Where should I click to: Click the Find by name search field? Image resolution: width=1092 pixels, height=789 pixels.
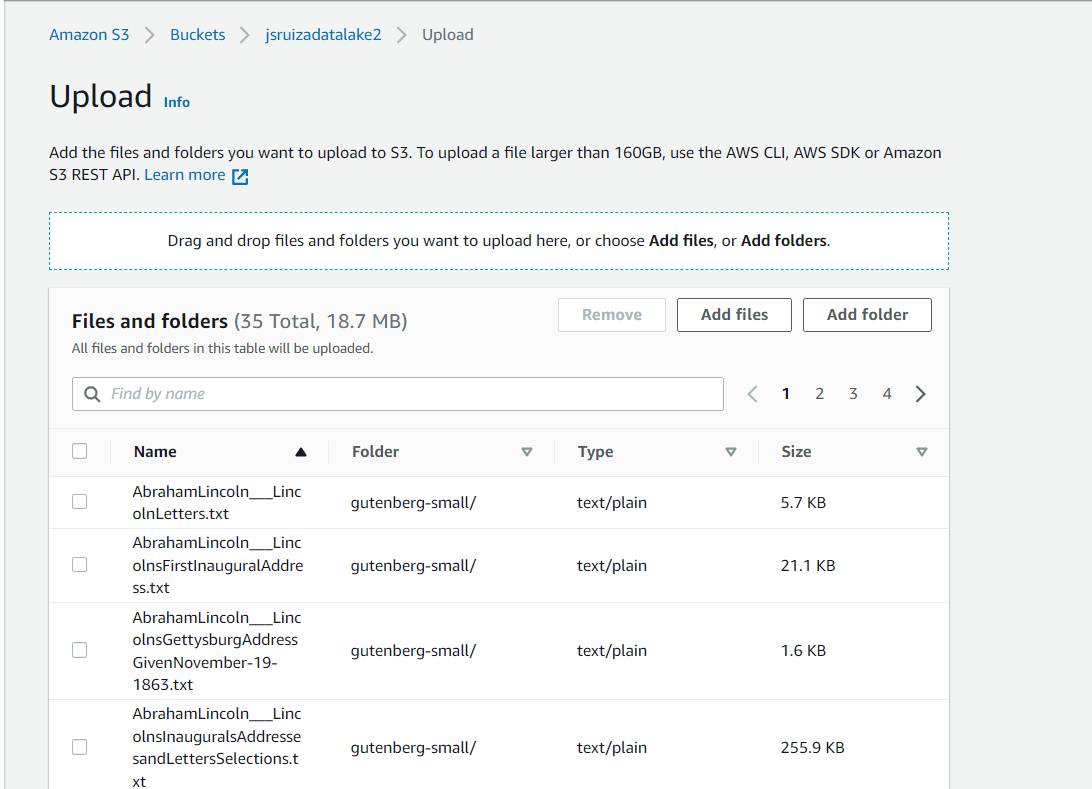[300, 393]
